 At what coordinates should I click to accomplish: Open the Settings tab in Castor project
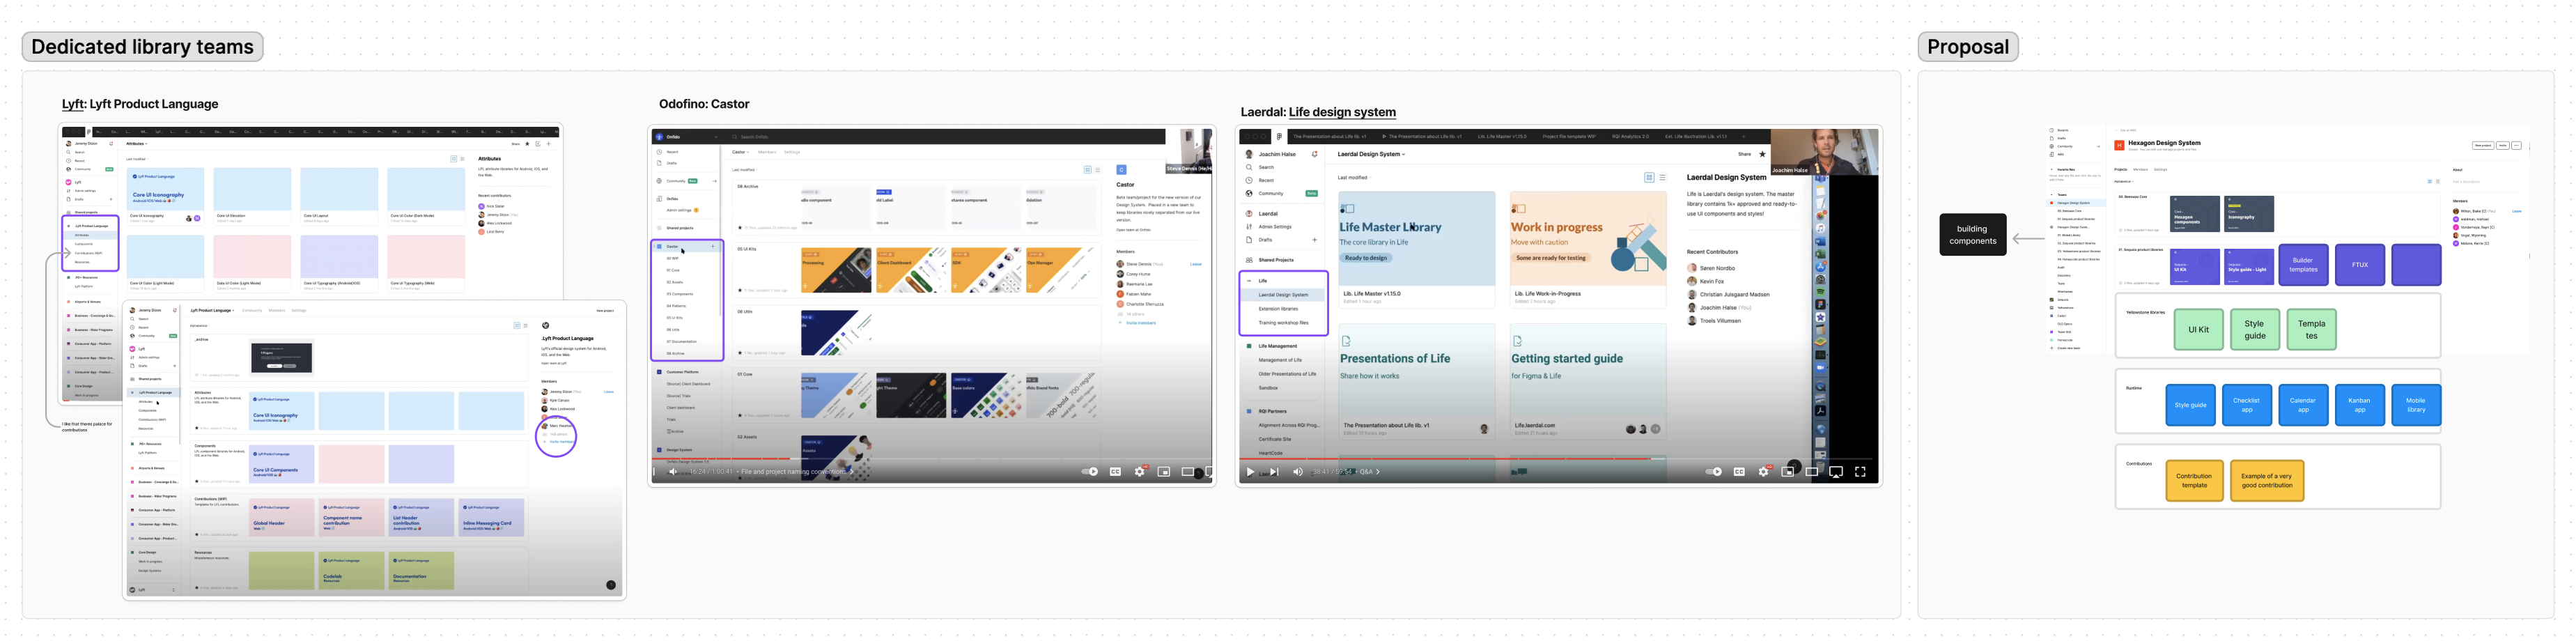coord(792,152)
